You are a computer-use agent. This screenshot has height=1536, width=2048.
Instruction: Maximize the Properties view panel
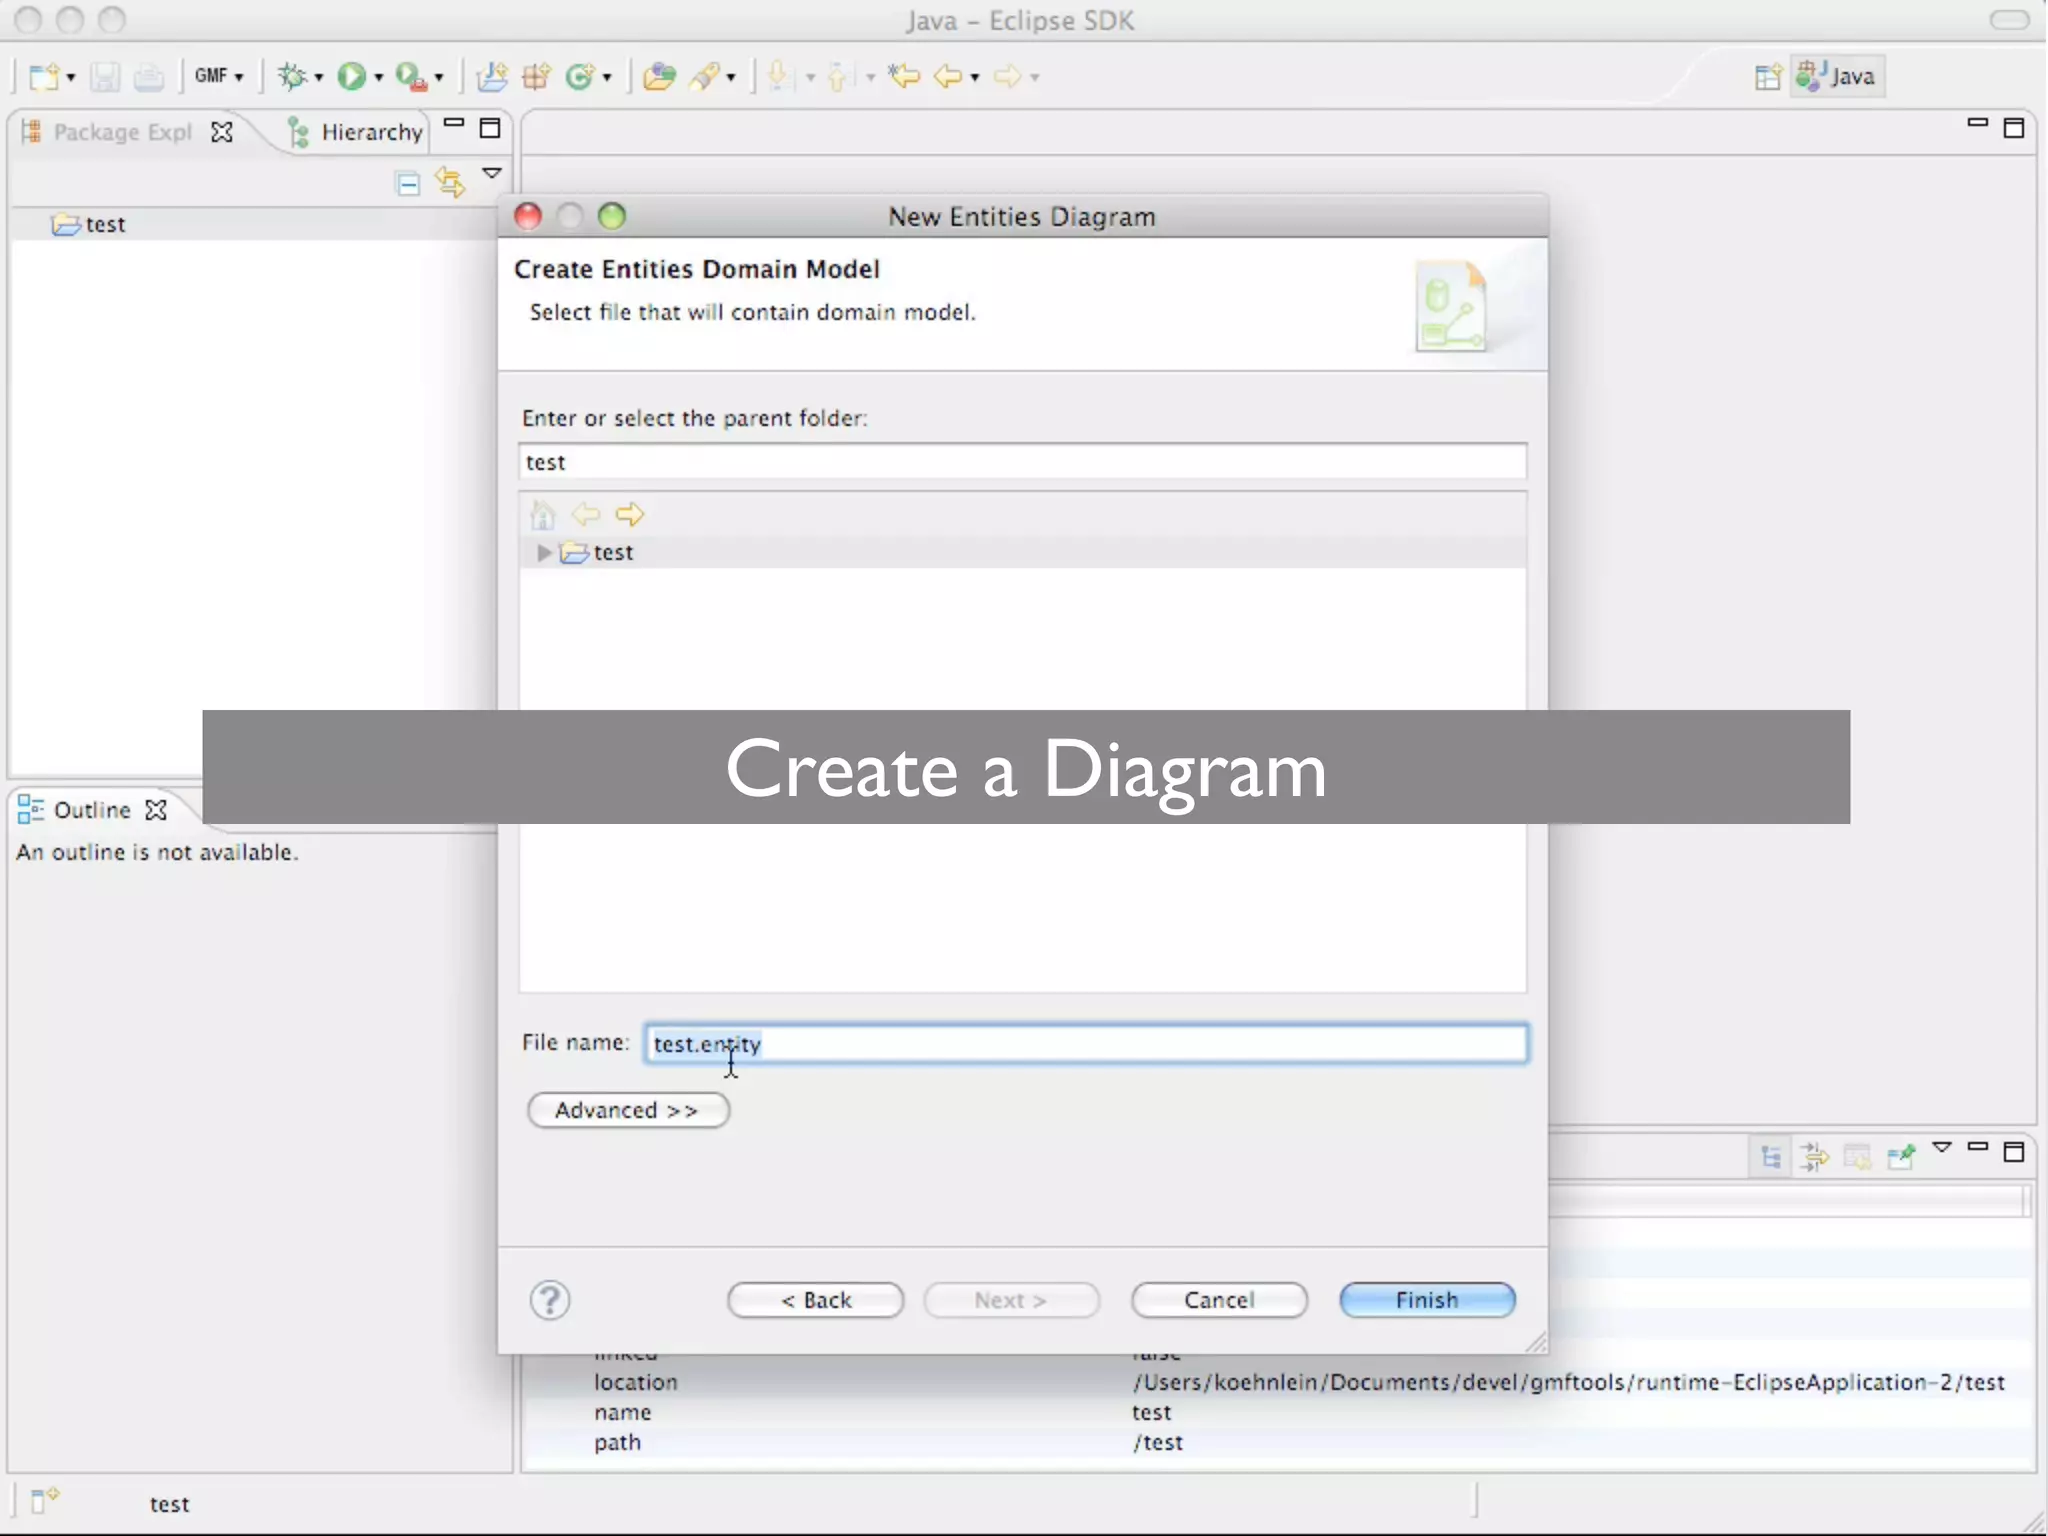coord(2014,1152)
